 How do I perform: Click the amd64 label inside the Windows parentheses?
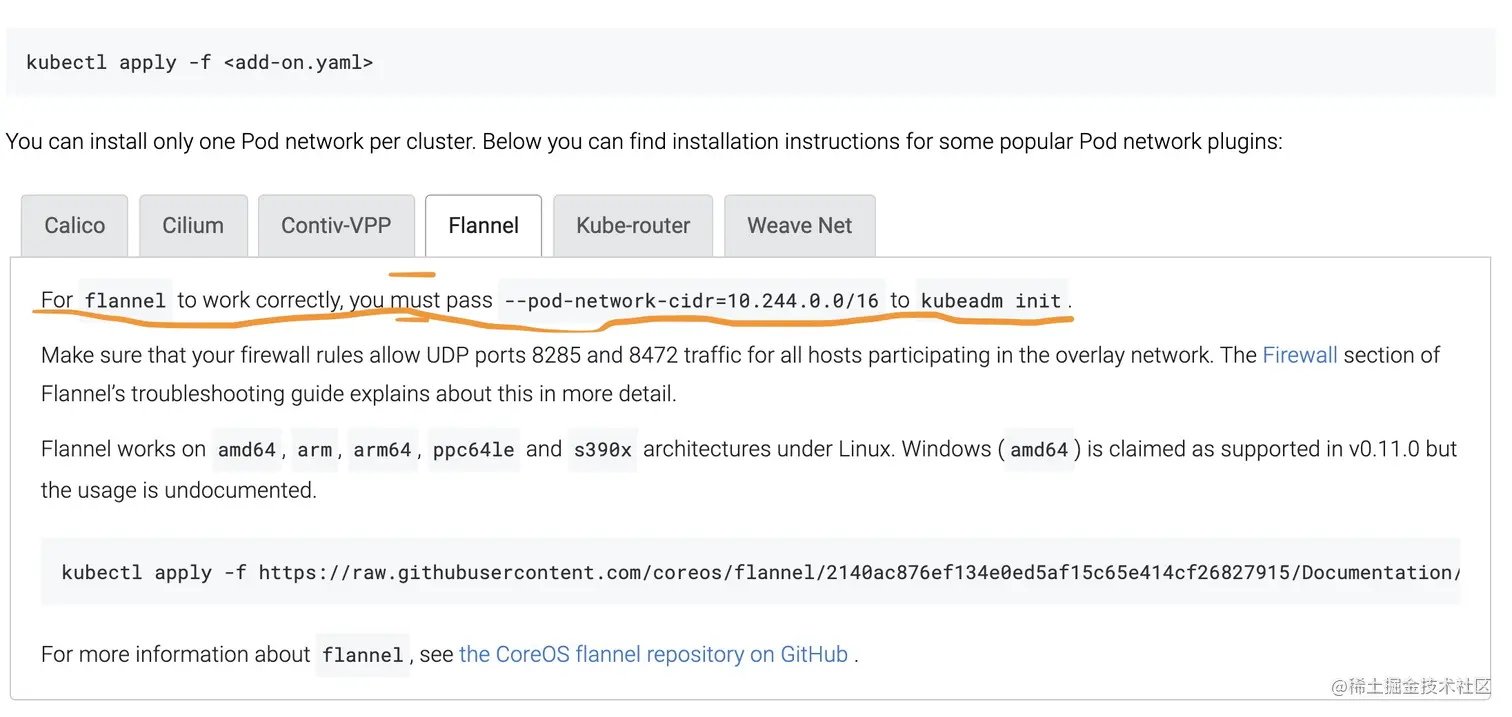pyautogui.click(x=1040, y=450)
